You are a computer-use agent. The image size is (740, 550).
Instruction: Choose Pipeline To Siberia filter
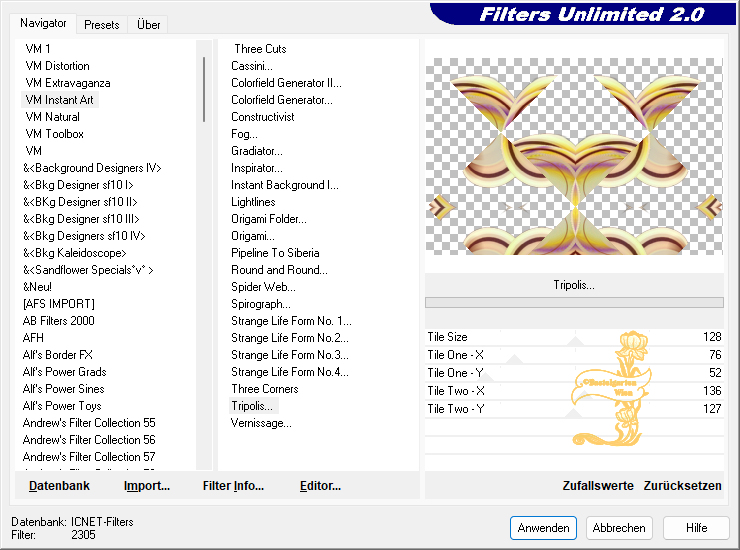(275, 253)
